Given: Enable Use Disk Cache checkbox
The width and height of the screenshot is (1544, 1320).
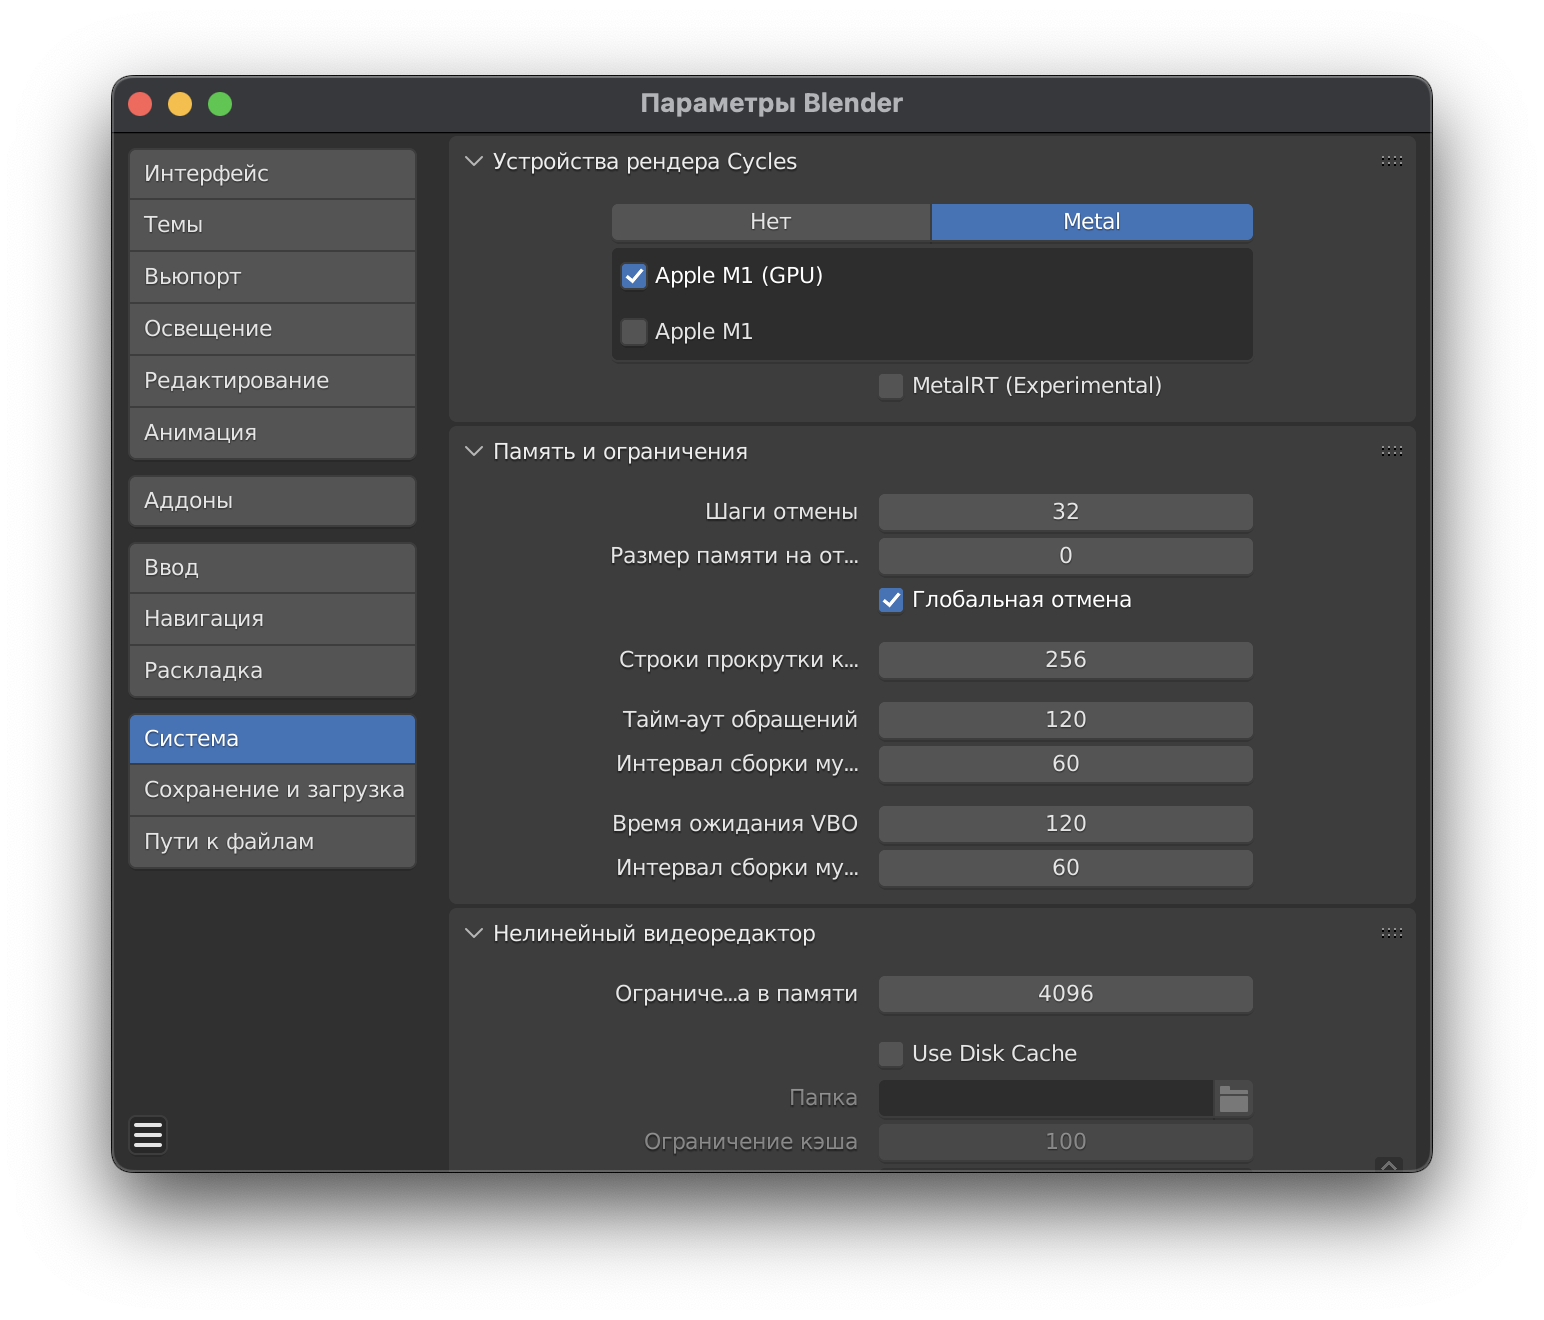Looking at the screenshot, I should click(x=891, y=1054).
